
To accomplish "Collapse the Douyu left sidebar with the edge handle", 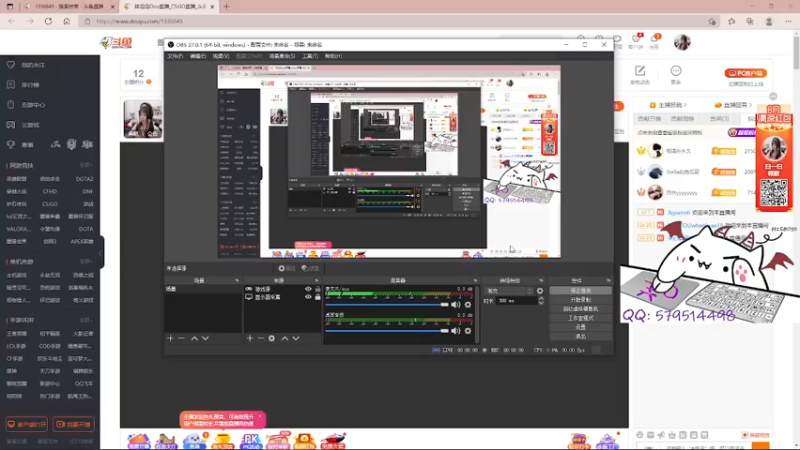I will click(x=101, y=253).
